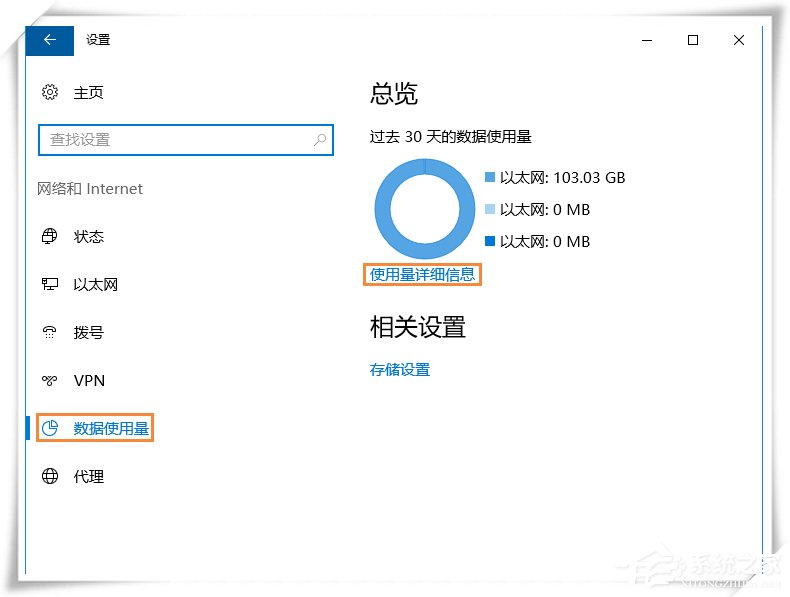This screenshot has height=597, width=790.
Task: Open the 存储设置 link
Action: coord(400,370)
